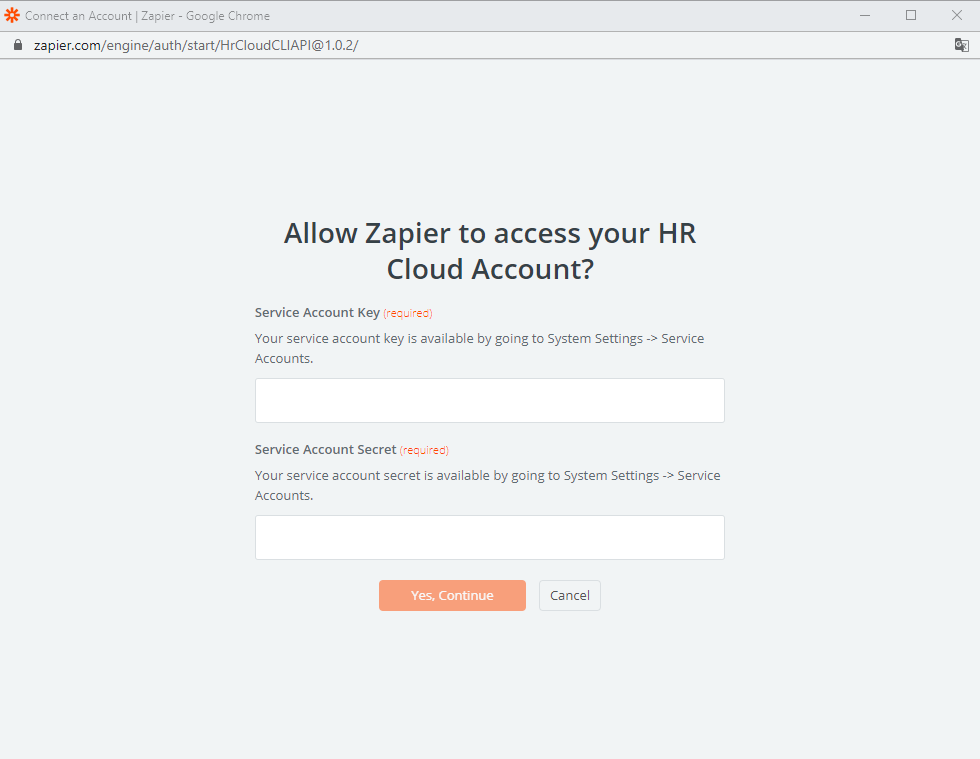This screenshot has height=759, width=980.
Task: Click the zapier.com URL in address bar
Action: pos(196,45)
